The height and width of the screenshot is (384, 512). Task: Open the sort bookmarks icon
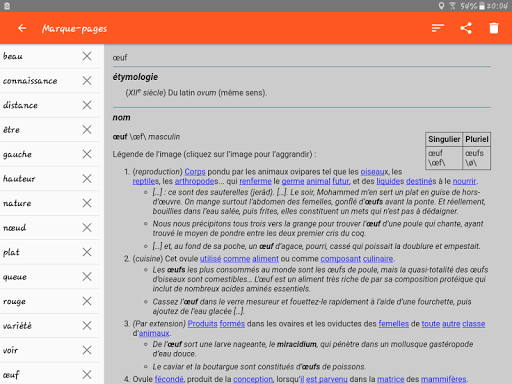[438, 28]
